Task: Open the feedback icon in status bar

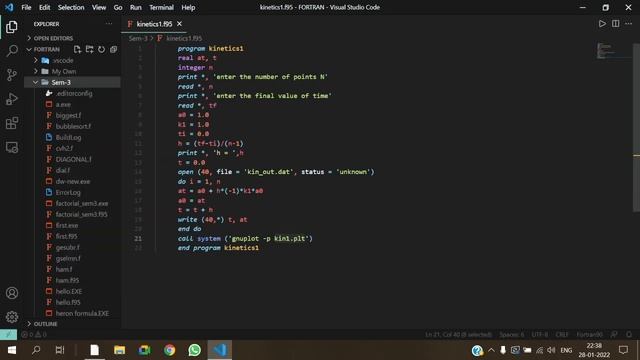Action: [x=614, y=335]
